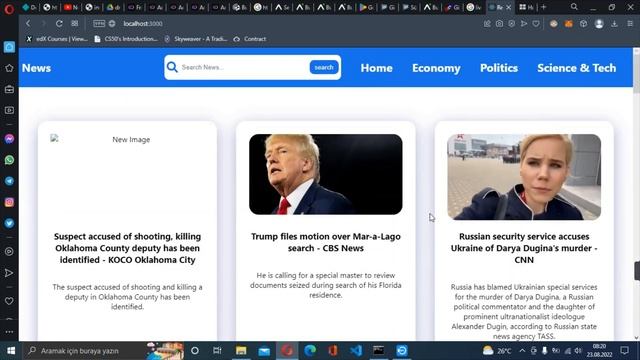Reload the localhost page
Screen dimensions: 640x360
click(x=59, y=24)
